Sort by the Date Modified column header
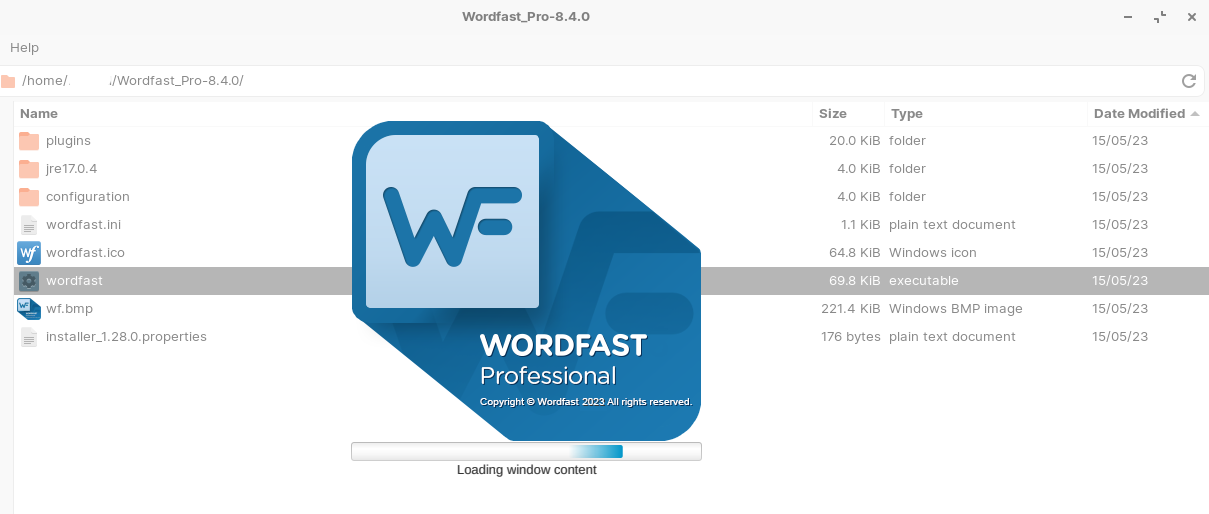 [1139, 114]
